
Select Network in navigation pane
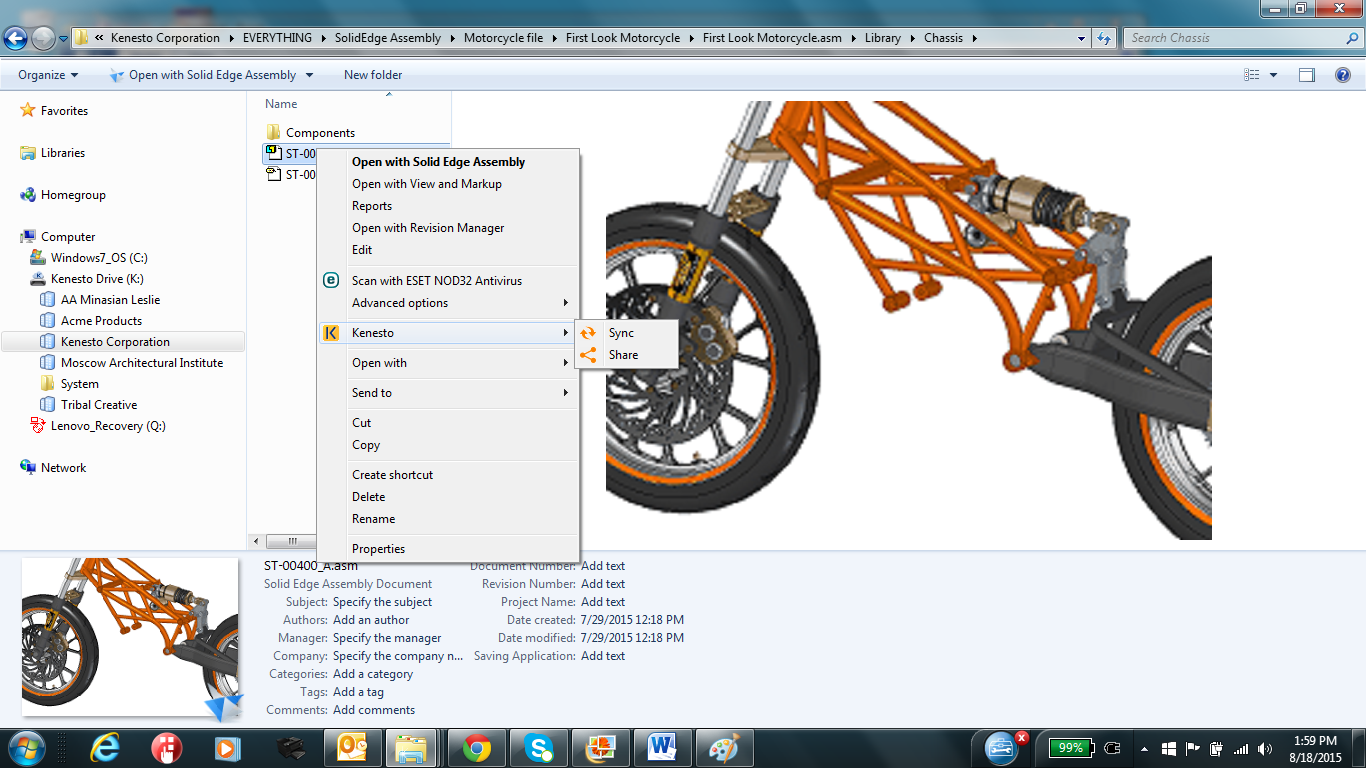coord(63,468)
